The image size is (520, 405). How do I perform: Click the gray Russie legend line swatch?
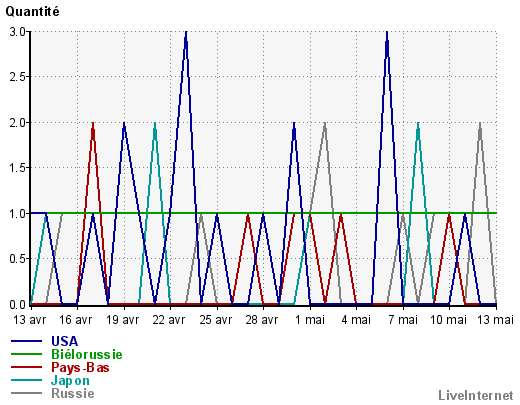tap(27, 393)
